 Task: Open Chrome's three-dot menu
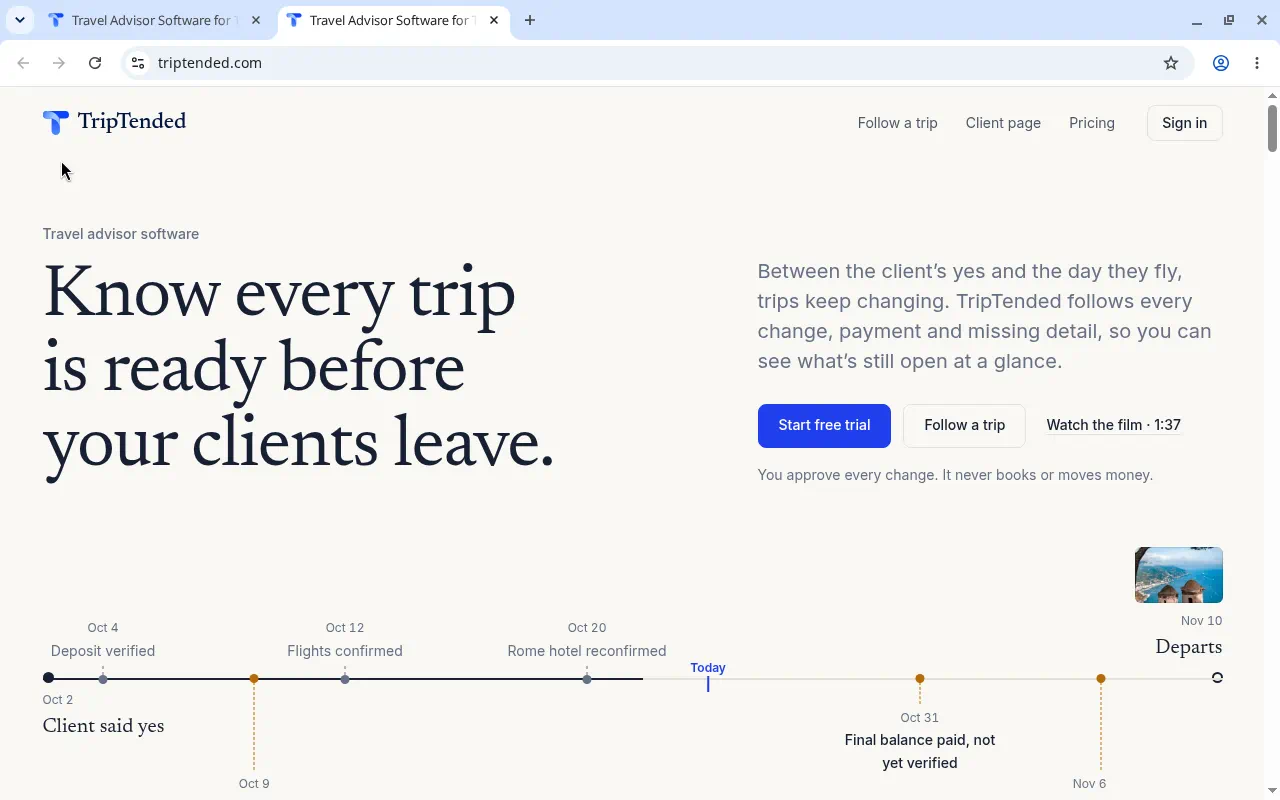pos(1257,63)
